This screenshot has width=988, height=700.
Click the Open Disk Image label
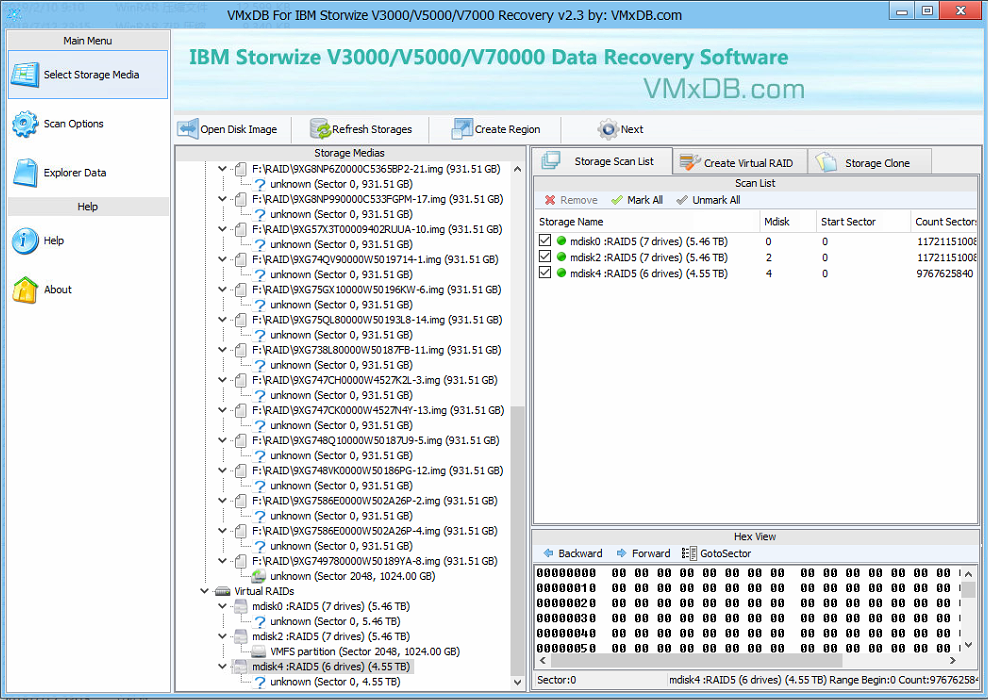coord(239,129)
